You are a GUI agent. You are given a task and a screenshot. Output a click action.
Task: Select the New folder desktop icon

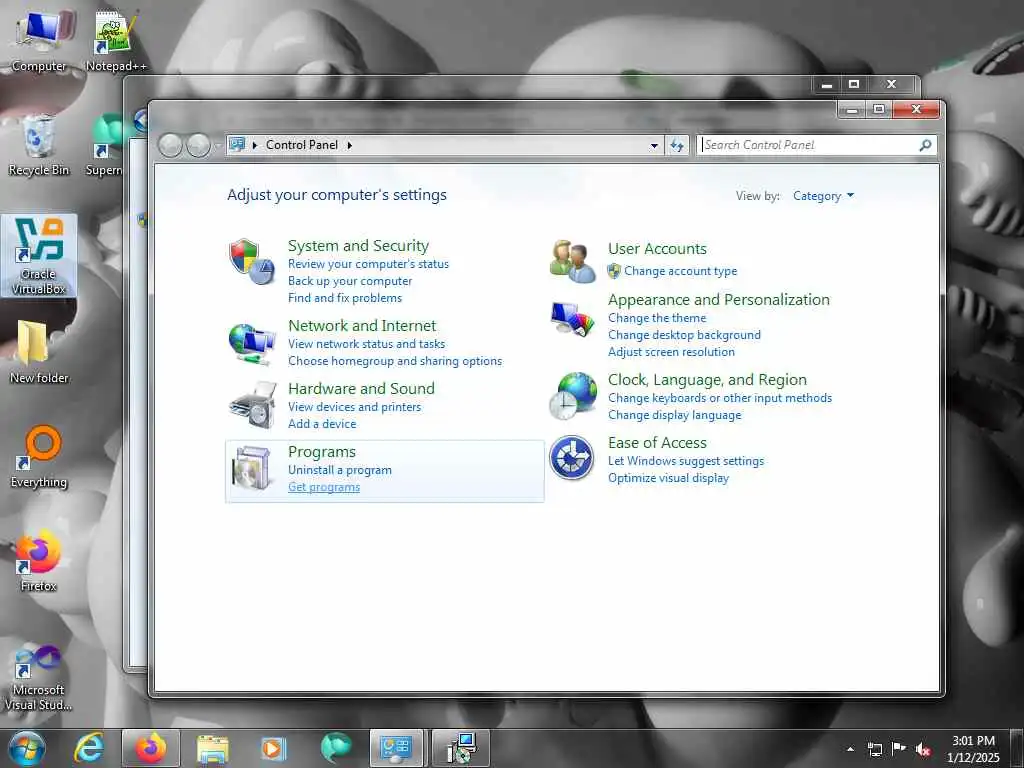click(x=39, y=353)
